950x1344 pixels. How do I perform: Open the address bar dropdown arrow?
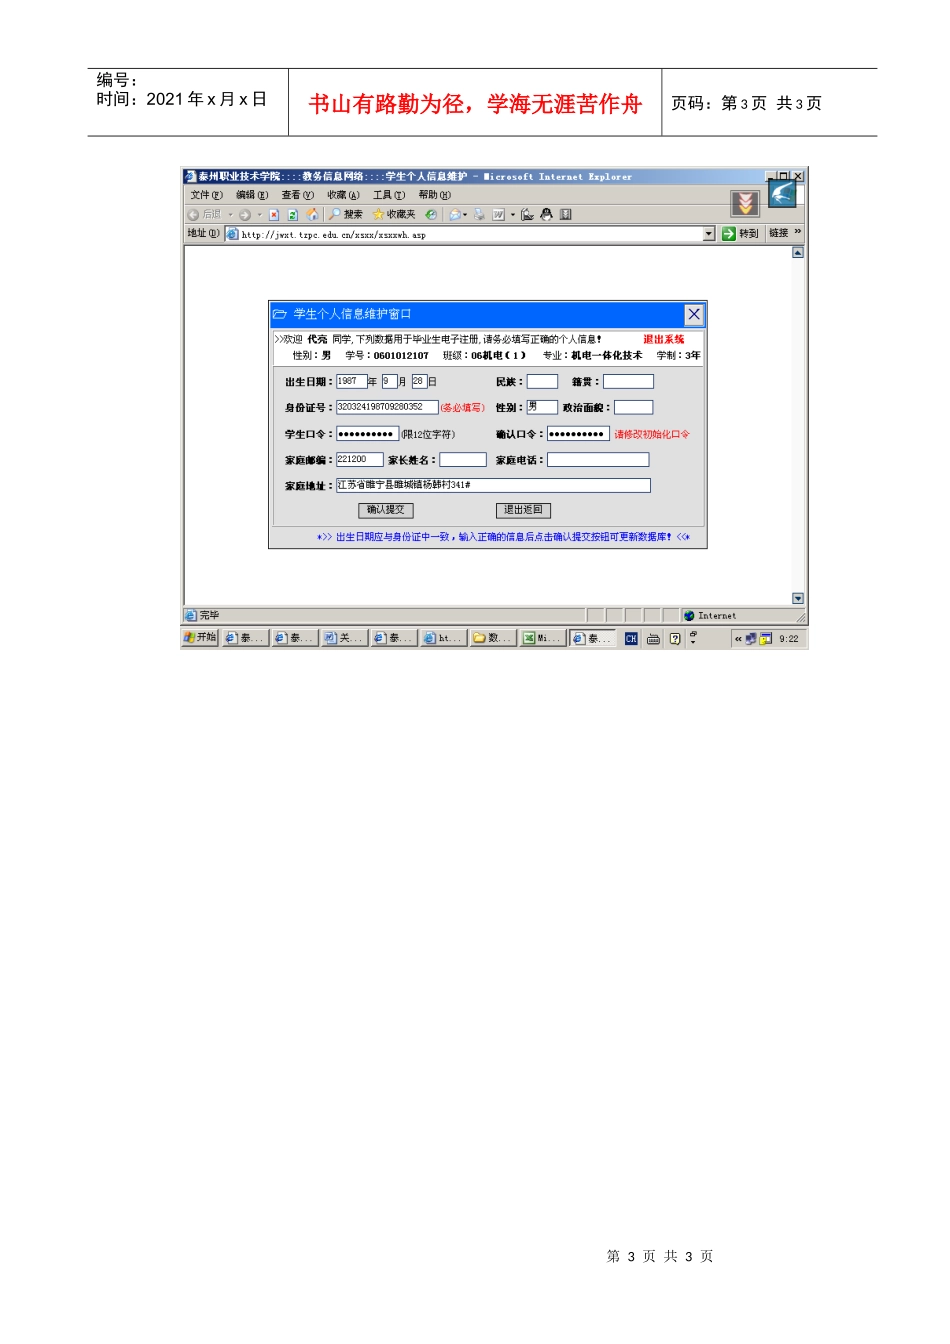(709, 234)
